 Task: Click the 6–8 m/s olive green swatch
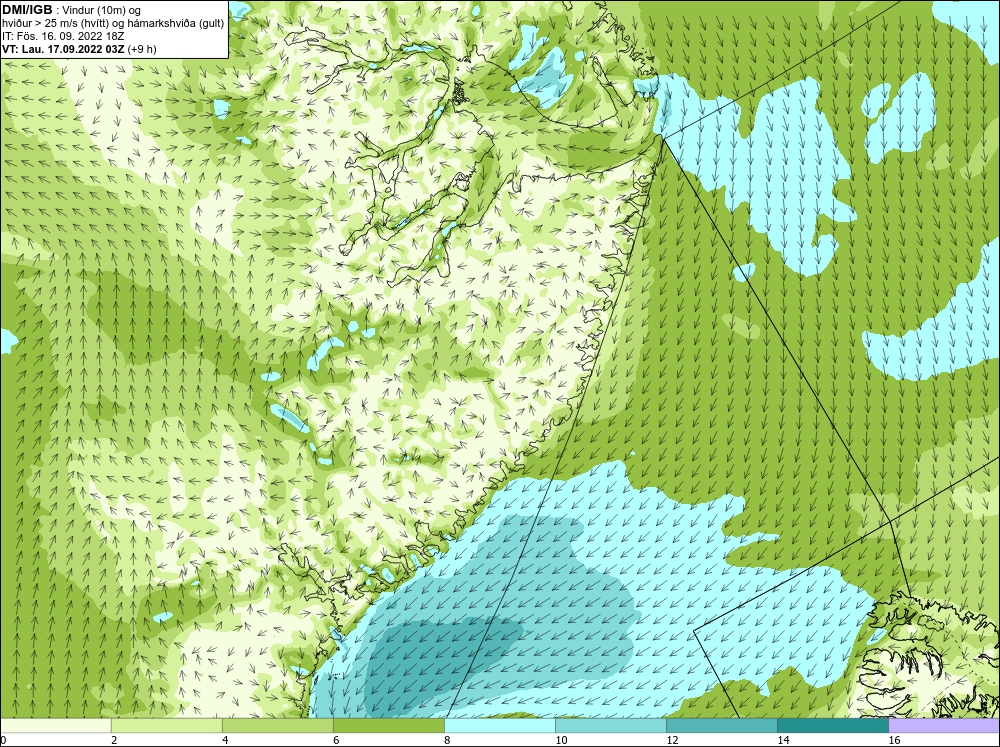coord(389,725)
